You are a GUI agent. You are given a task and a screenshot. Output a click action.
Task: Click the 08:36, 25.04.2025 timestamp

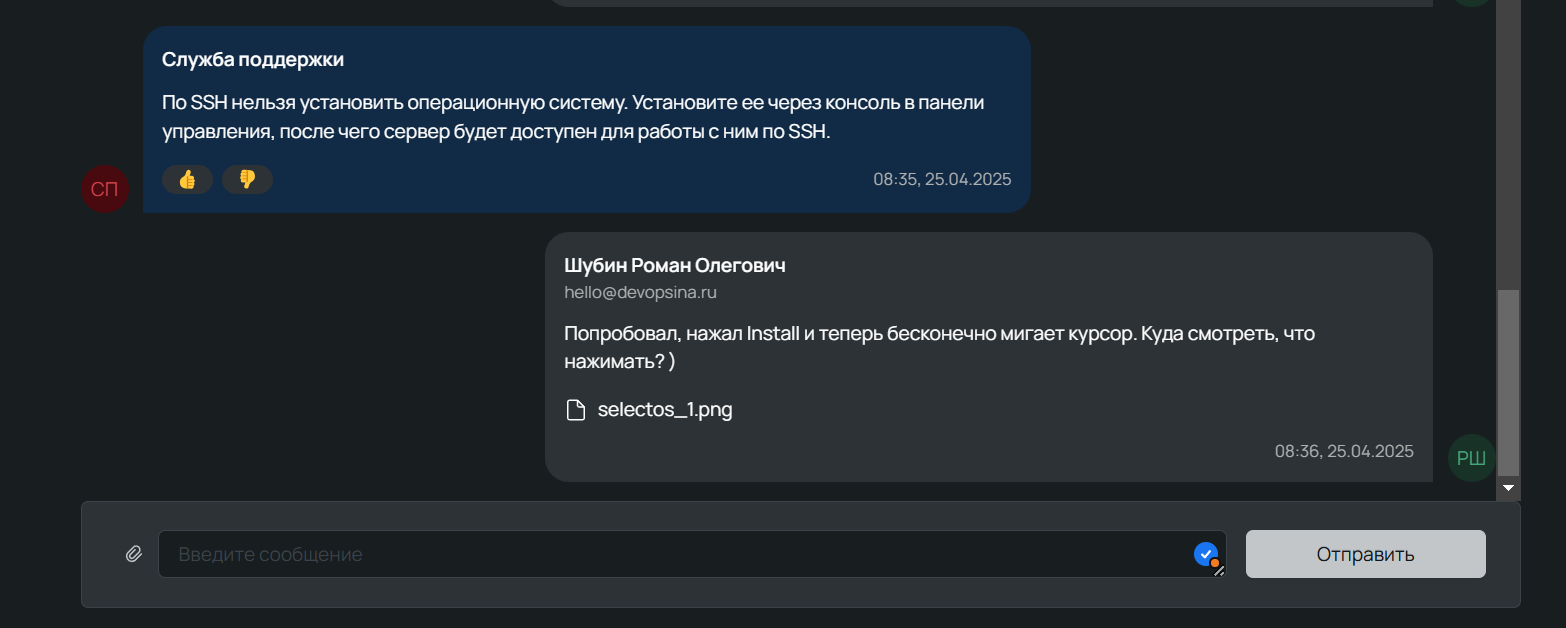[x=1344, y=451]
